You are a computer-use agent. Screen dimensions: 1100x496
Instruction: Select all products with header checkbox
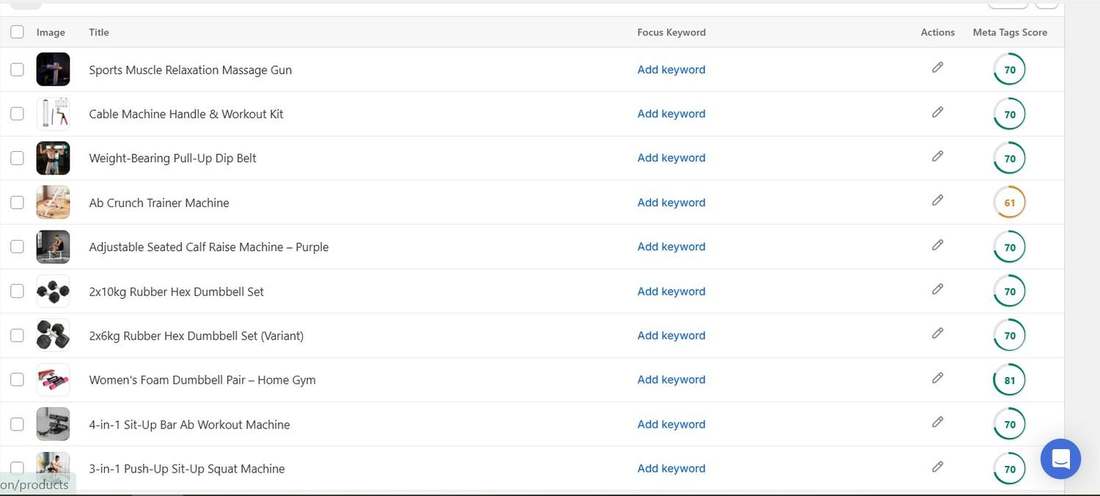(17, 32)
